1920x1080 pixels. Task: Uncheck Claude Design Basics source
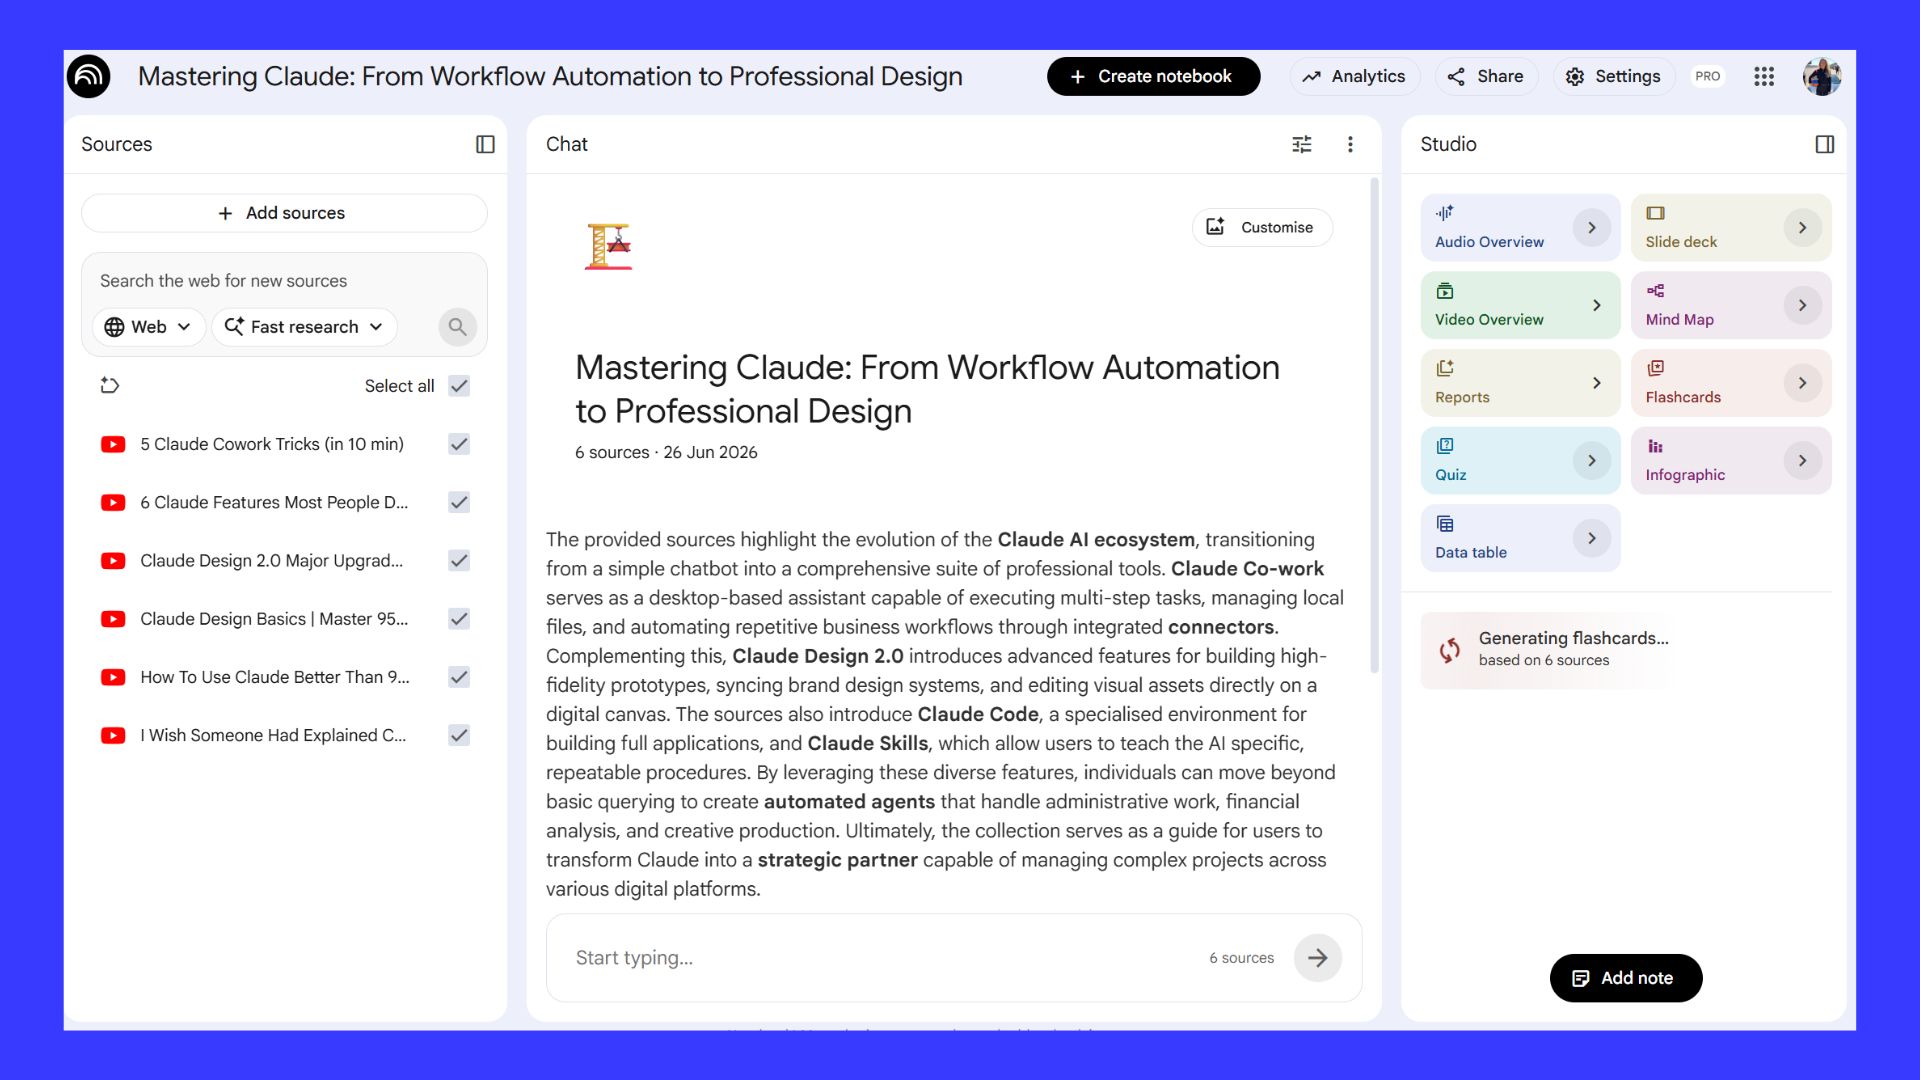coord(459,619)
